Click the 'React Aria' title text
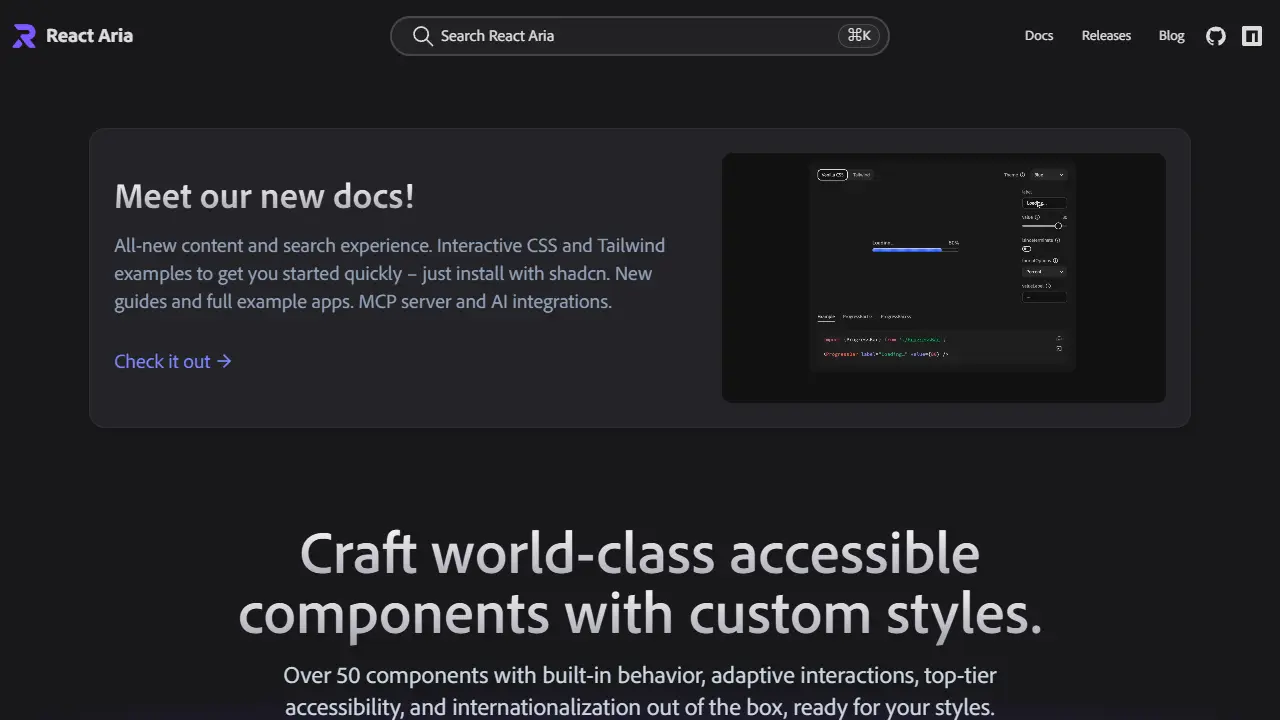1280x720 pixels. [x=89, y=36]
